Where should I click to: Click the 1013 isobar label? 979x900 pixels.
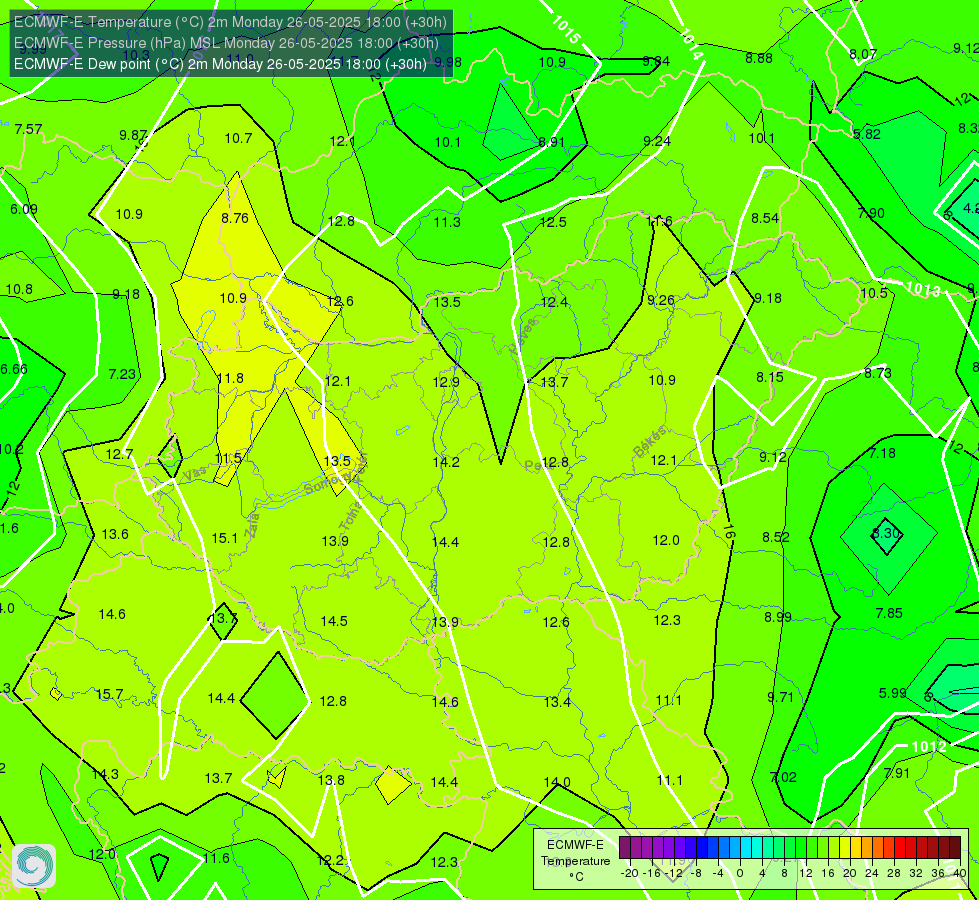[923, 289]
